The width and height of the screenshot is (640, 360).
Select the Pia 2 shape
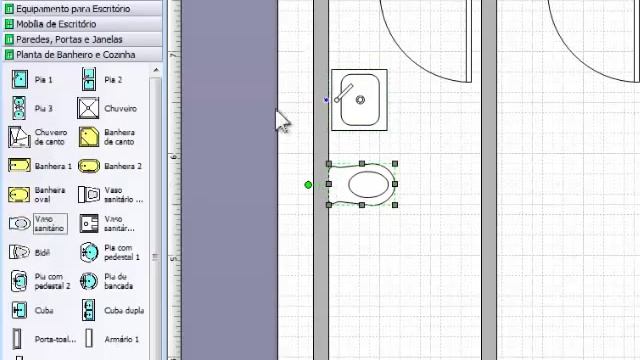(102, 80)
